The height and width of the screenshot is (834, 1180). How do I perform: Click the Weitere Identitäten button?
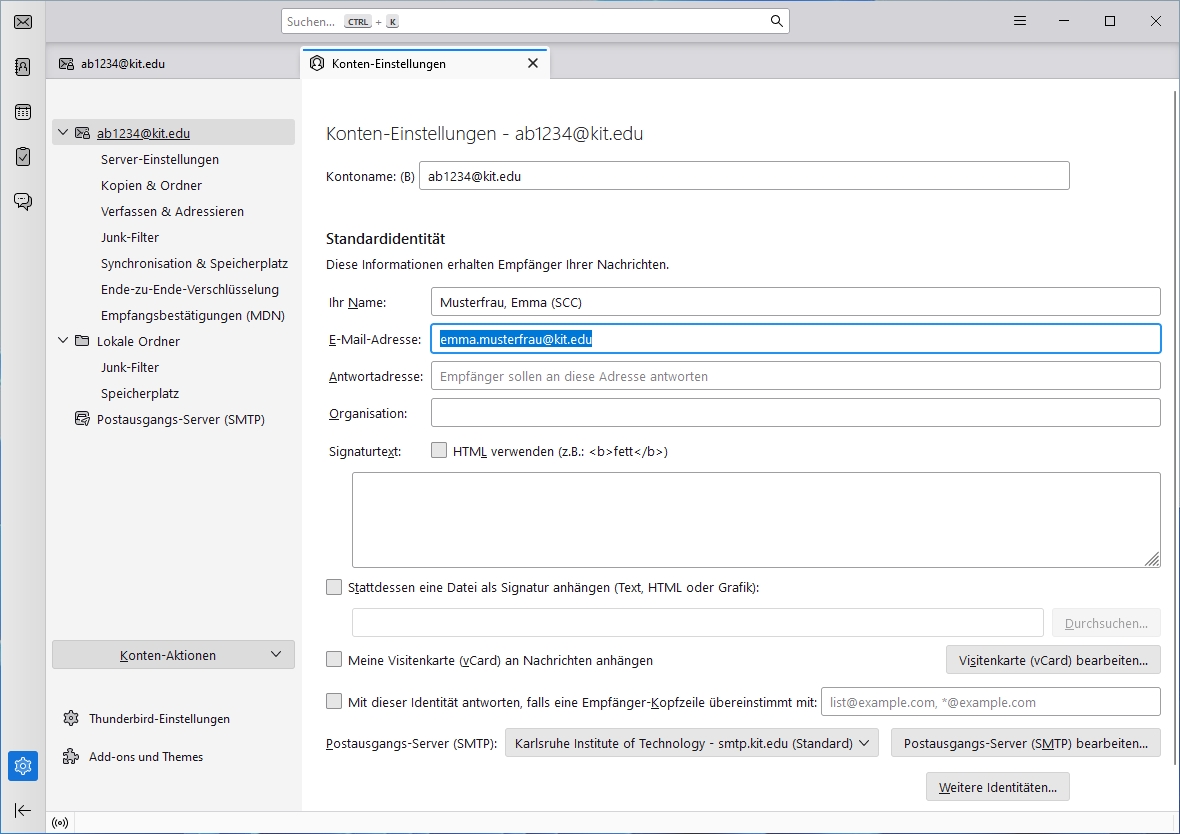997,787
